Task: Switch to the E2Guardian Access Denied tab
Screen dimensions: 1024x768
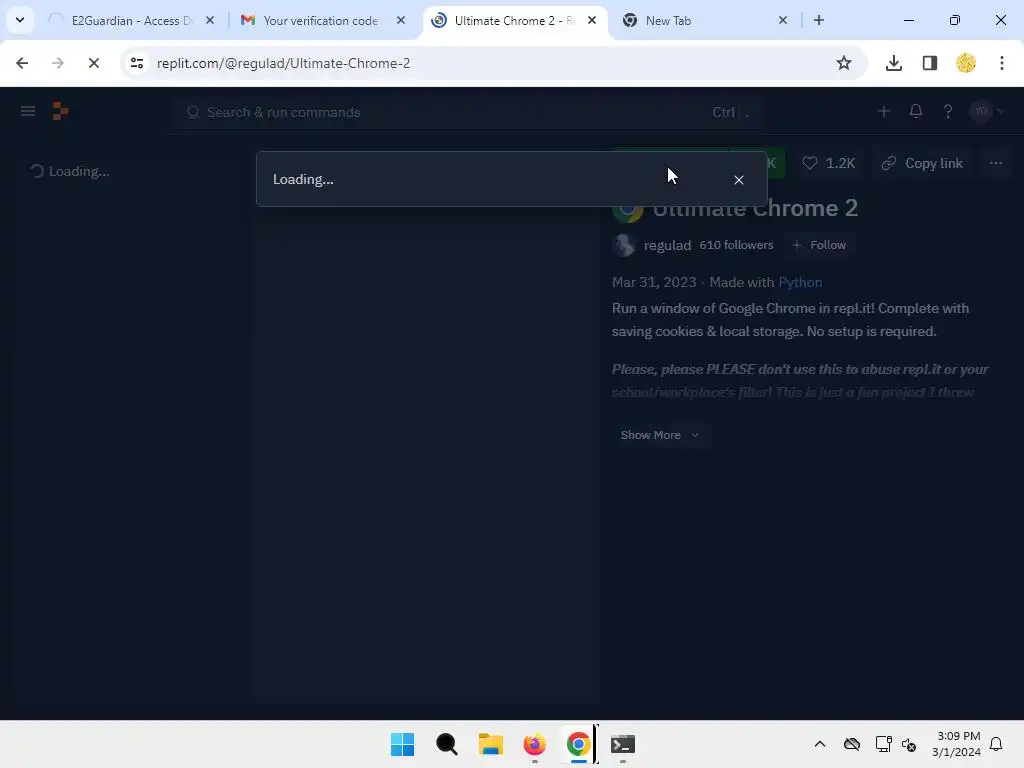Action: (133, 20)
